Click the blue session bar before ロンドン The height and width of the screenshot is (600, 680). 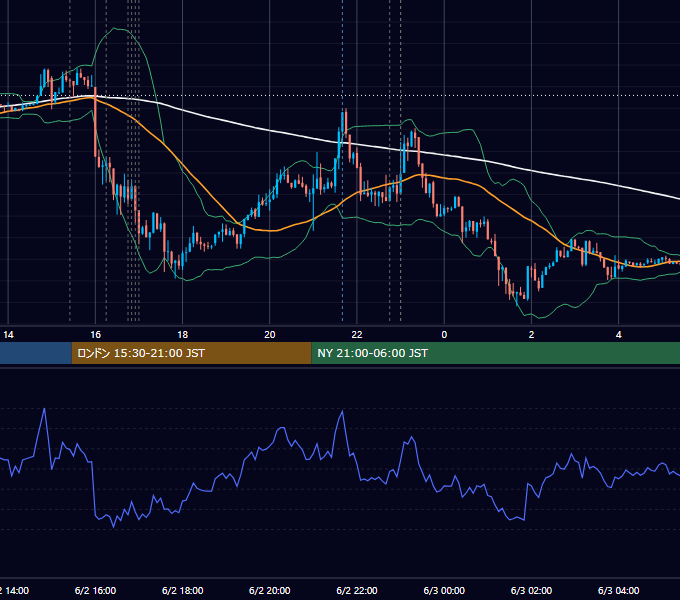pos(36,353)
